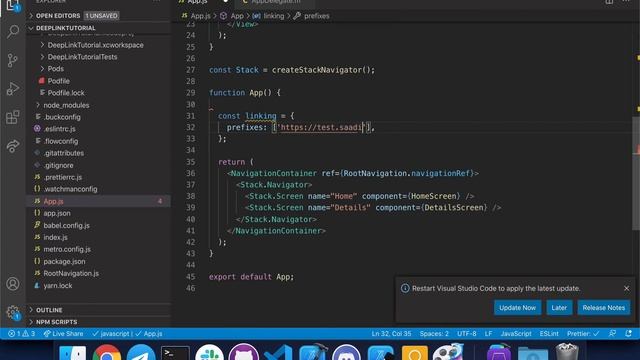Place cursor at export default App line
Screen dimensions: 640x360
251,276
